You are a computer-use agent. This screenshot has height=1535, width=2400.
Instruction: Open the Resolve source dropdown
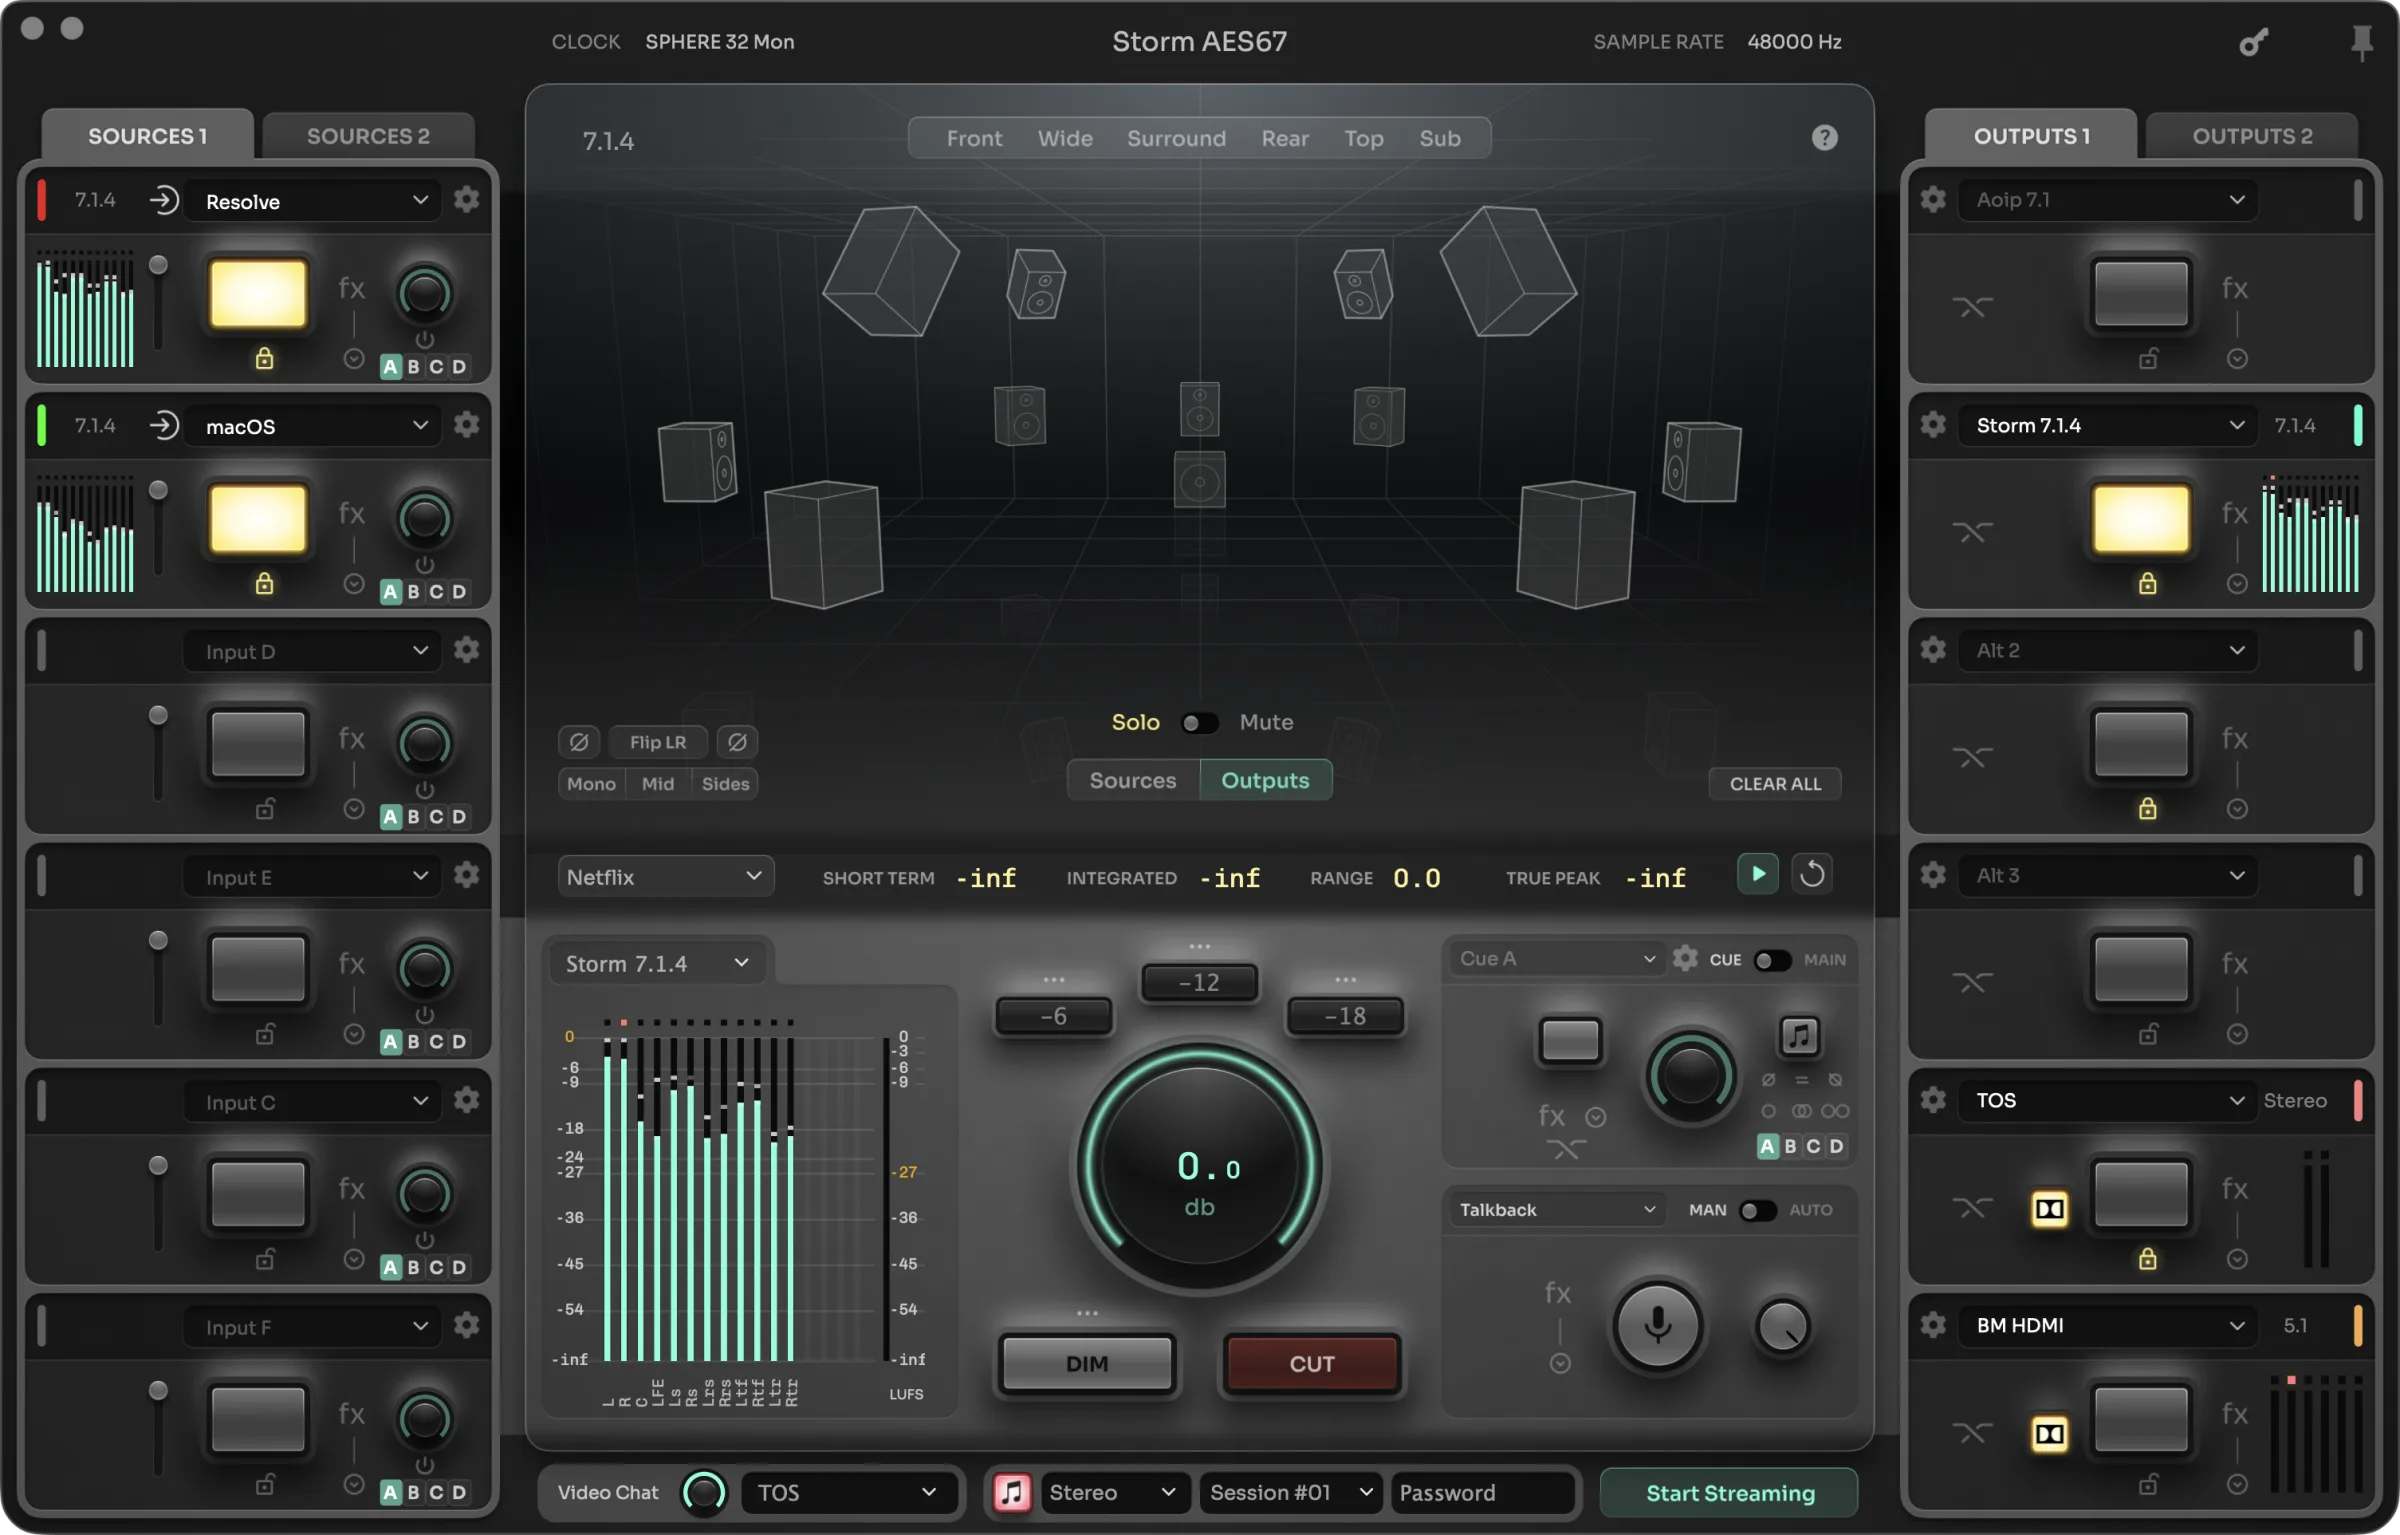click(313, 201)
